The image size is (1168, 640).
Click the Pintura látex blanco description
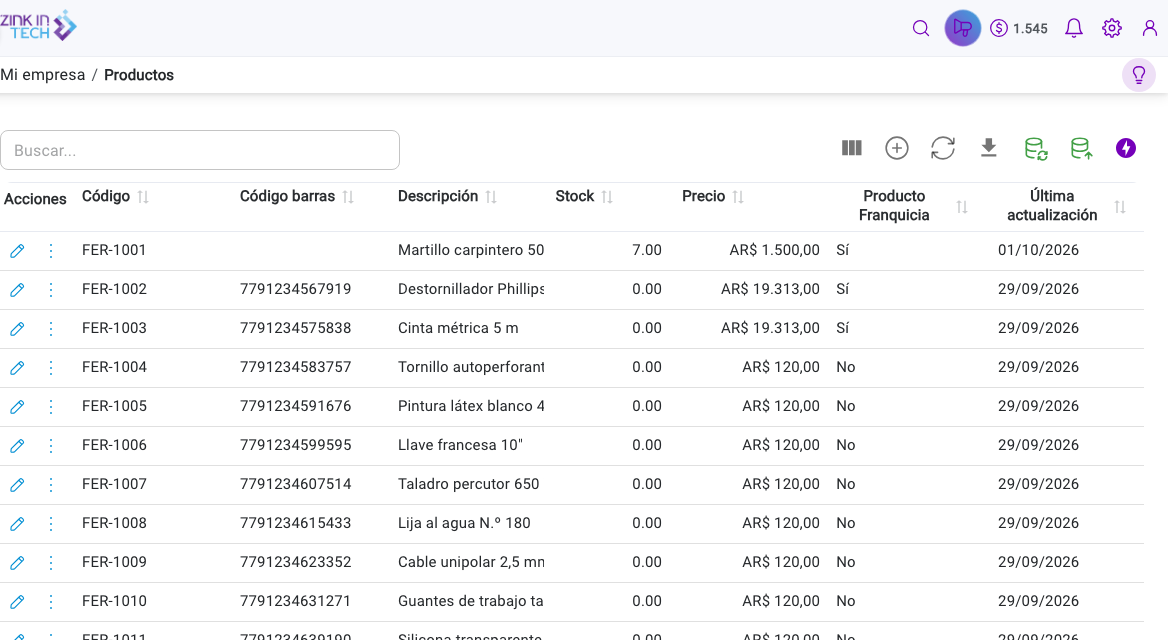tap(471, 406)
